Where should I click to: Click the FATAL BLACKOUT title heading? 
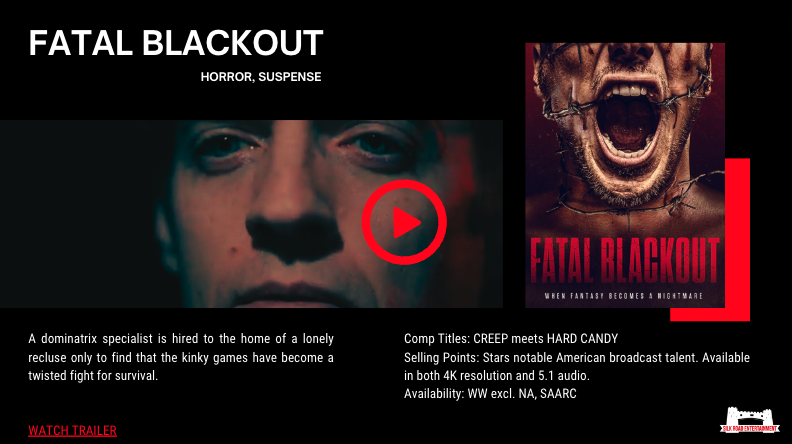(x=176, y=43)
